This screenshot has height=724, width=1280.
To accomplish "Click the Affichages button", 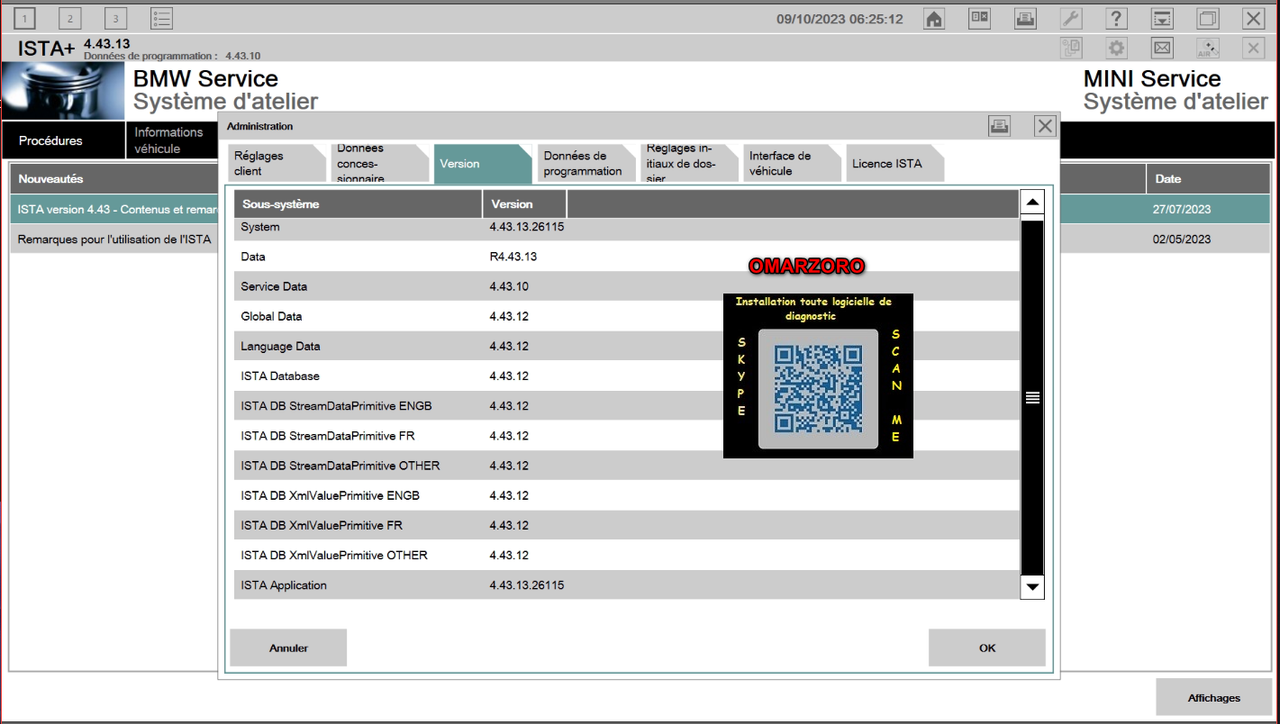I will 1214,698.
